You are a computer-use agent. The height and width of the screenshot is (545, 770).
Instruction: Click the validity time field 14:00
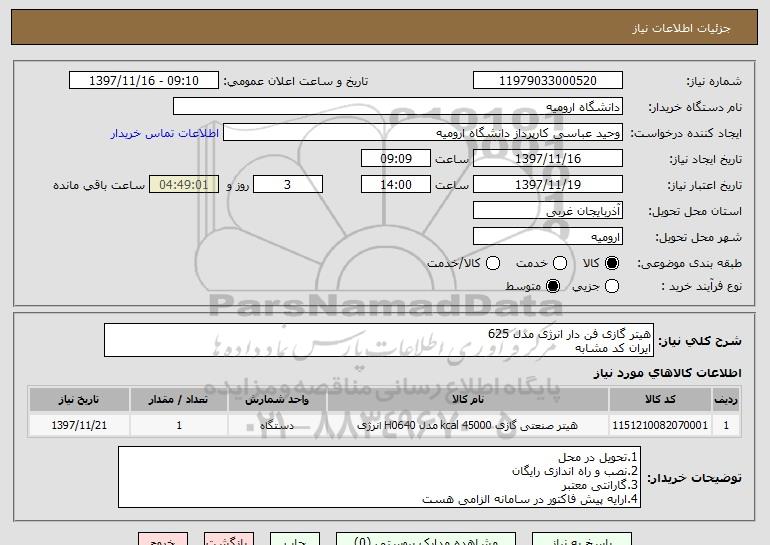point(396,185)
